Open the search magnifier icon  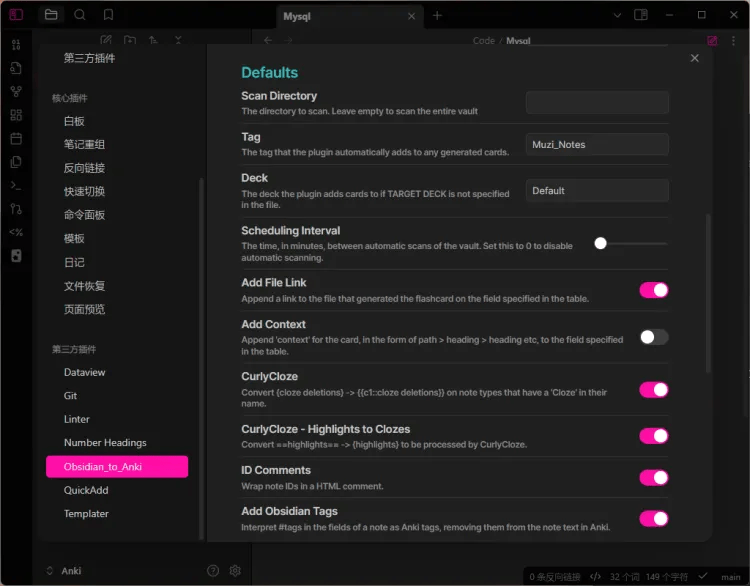click(79, 15)
